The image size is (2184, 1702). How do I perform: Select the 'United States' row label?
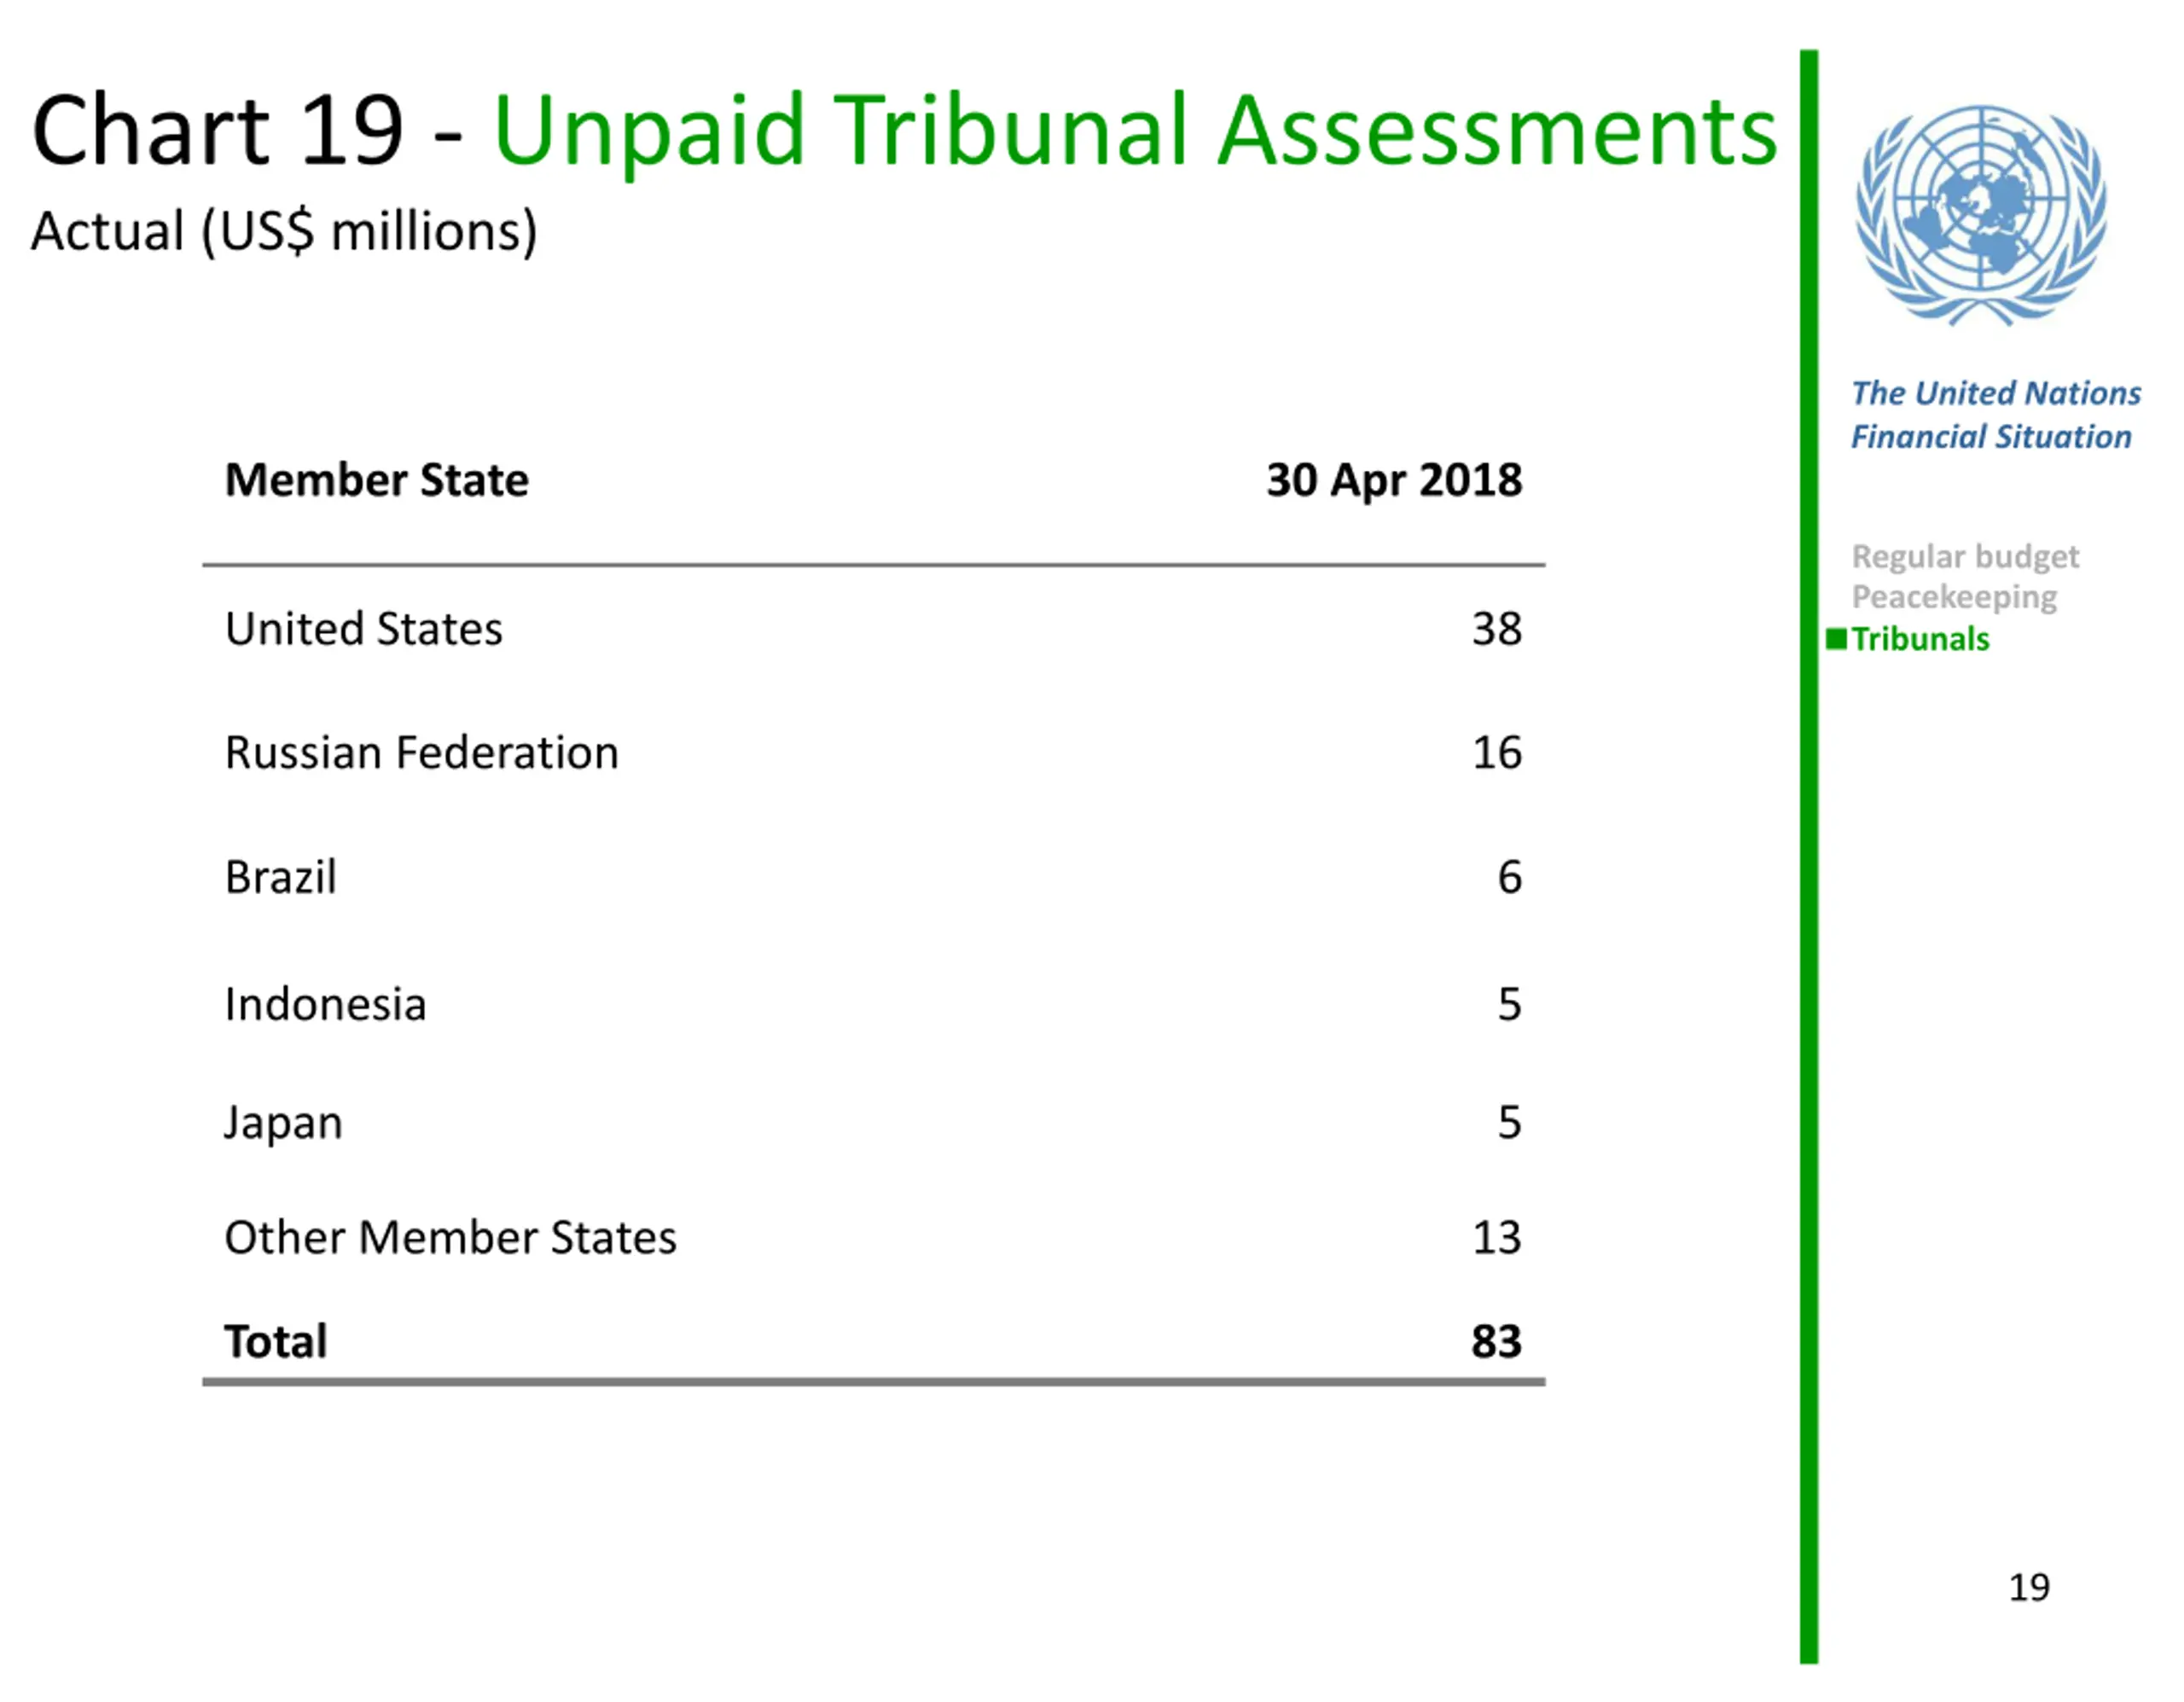(364, 629)
